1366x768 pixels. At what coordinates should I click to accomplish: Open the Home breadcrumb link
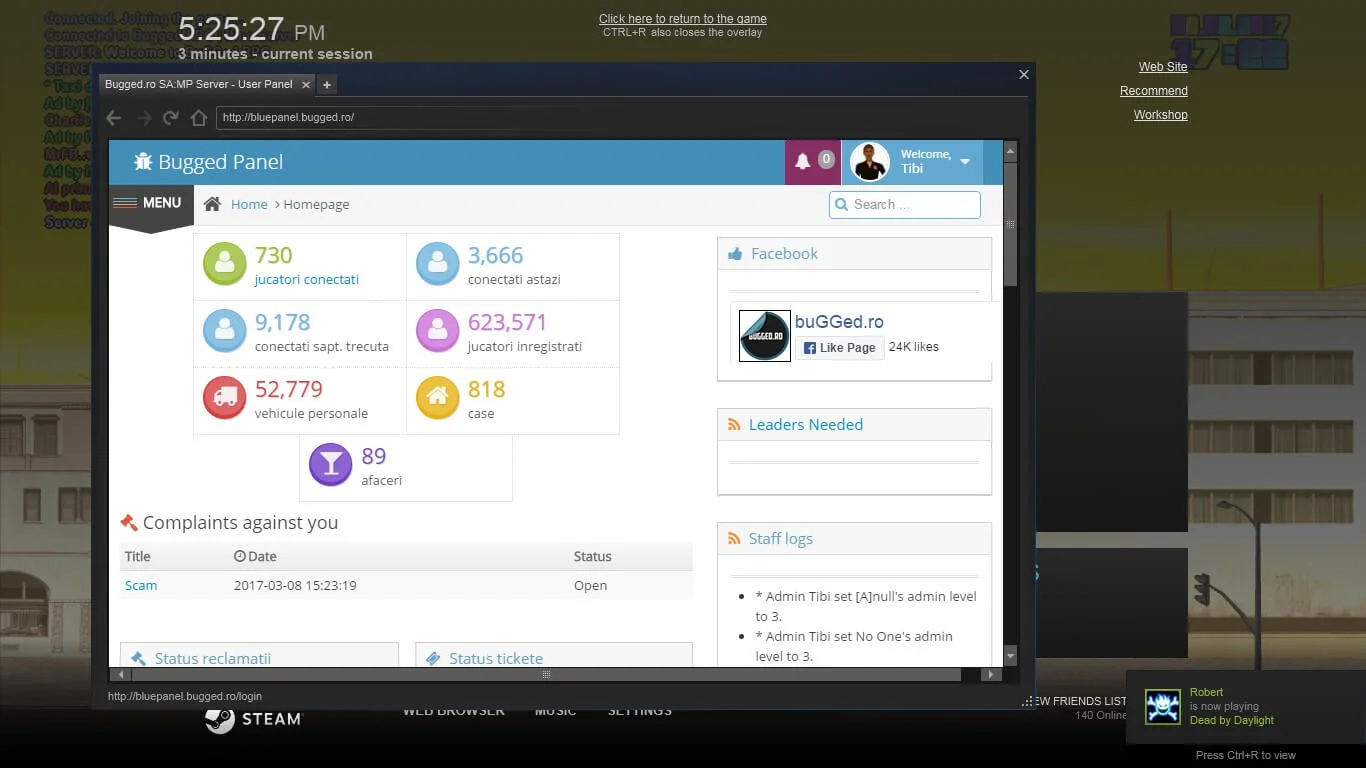pyautogui.click(x=249, y=204)
